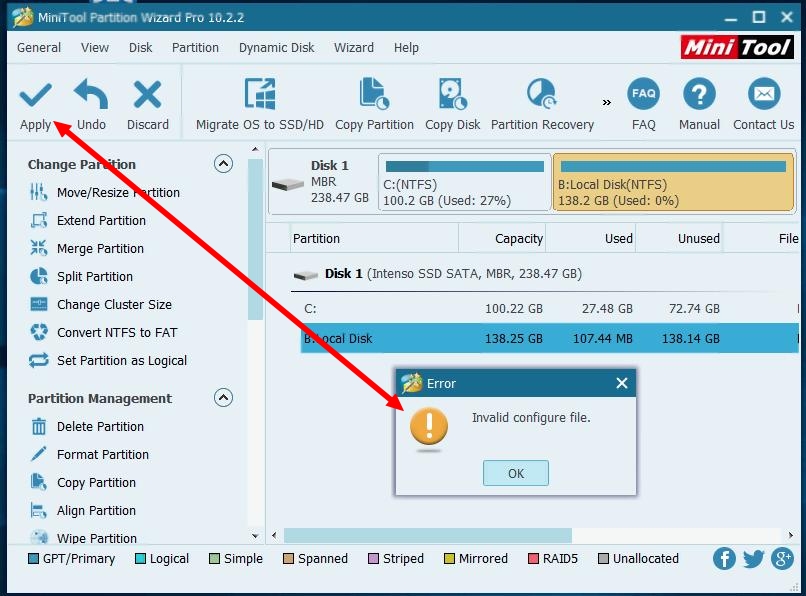This screenshot has height=596, width=806.
Task: Click the 27.48 GB used value
Action: pyautogui.click(x=607, y=309)
